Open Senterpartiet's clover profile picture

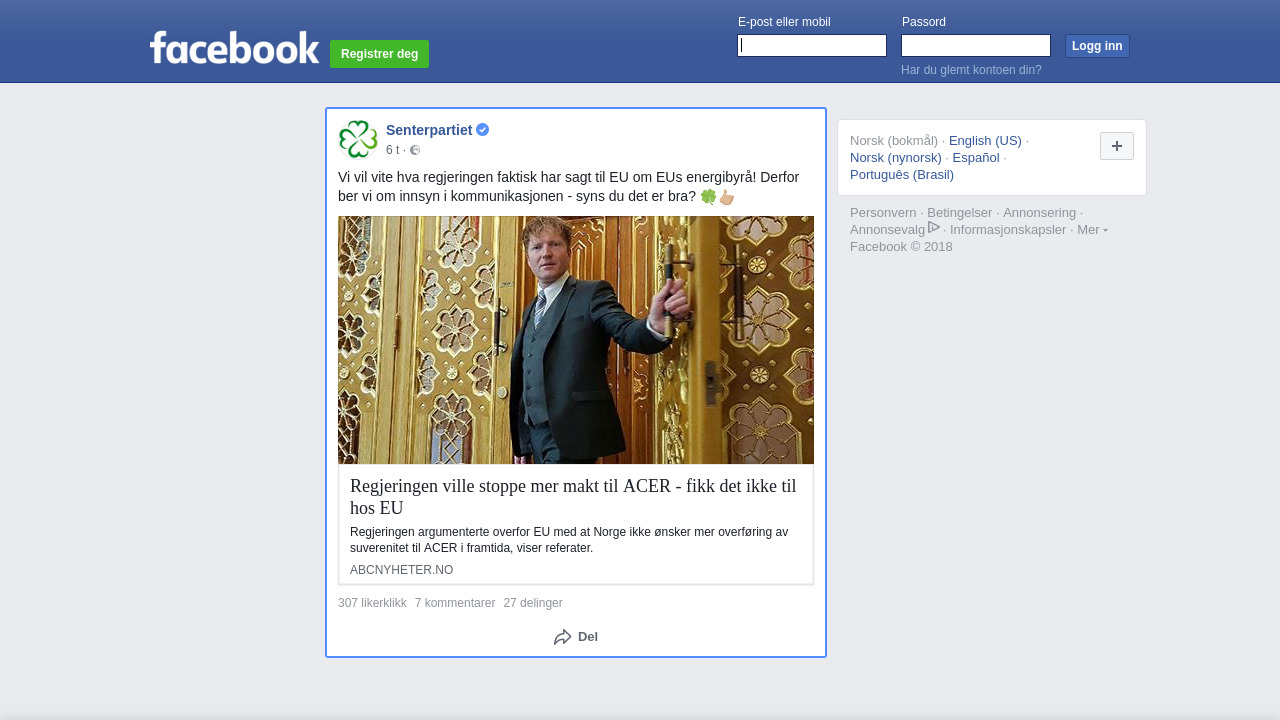[358, 139]
